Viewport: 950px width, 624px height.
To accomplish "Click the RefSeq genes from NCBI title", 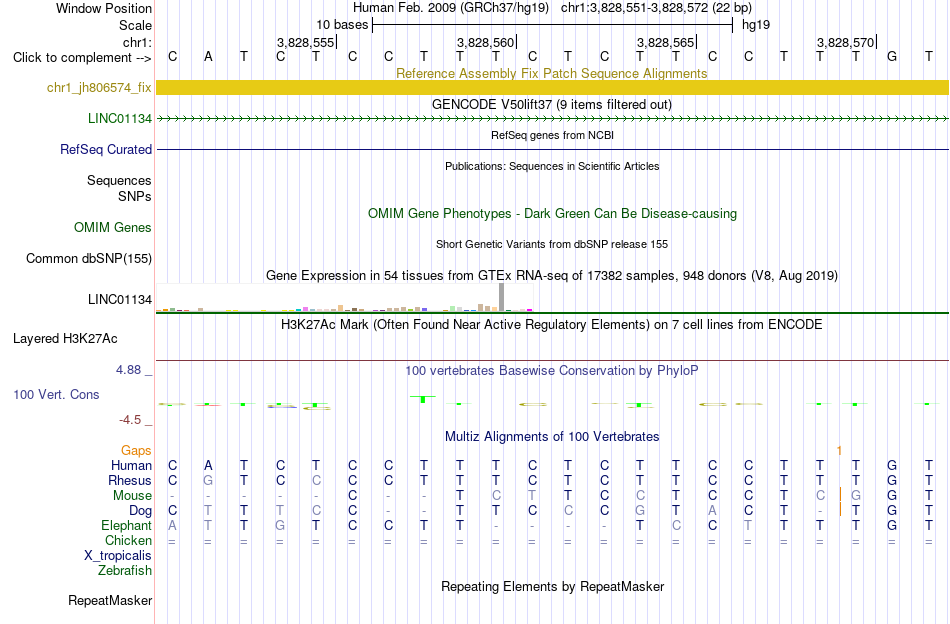I will (552, 135).
